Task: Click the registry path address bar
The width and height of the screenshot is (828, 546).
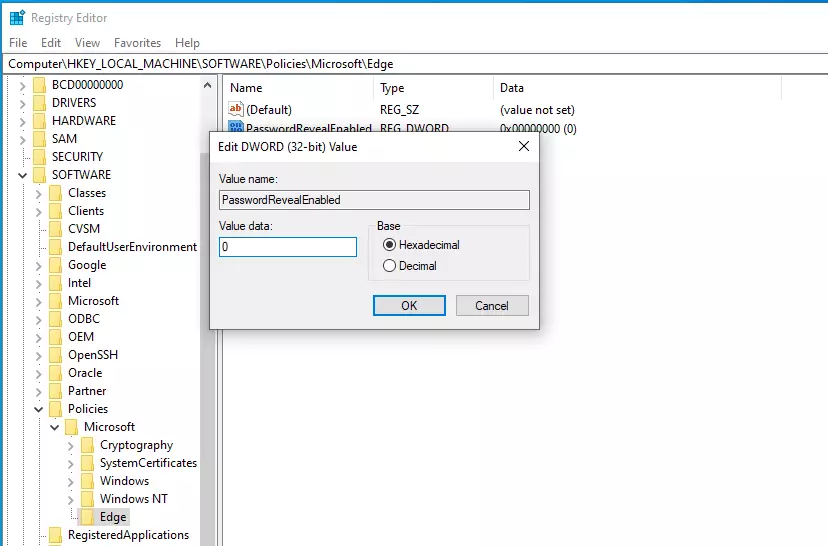Action: (415, 64)
